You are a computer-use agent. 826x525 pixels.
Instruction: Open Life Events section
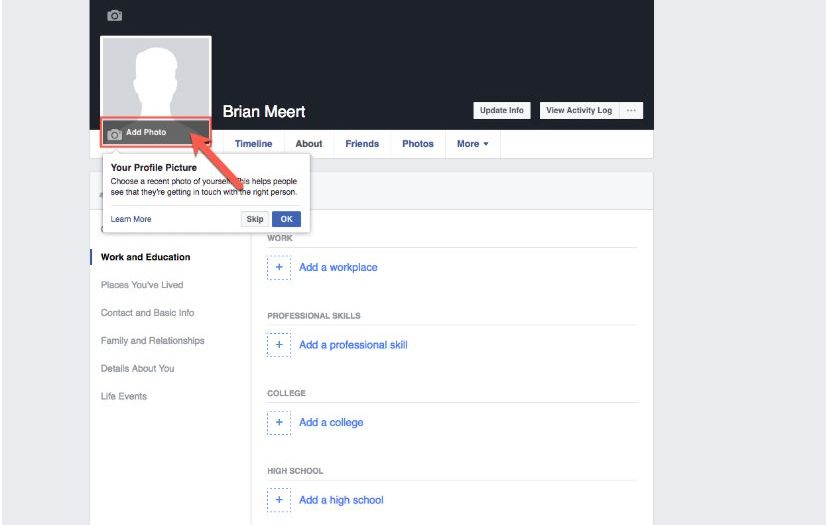pos(124,397)
